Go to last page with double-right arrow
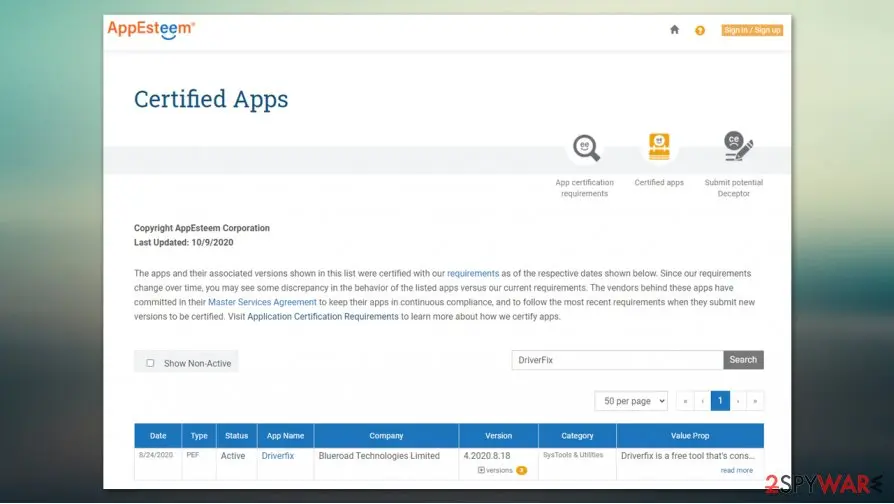894x504 pixels. coord(755,401)
